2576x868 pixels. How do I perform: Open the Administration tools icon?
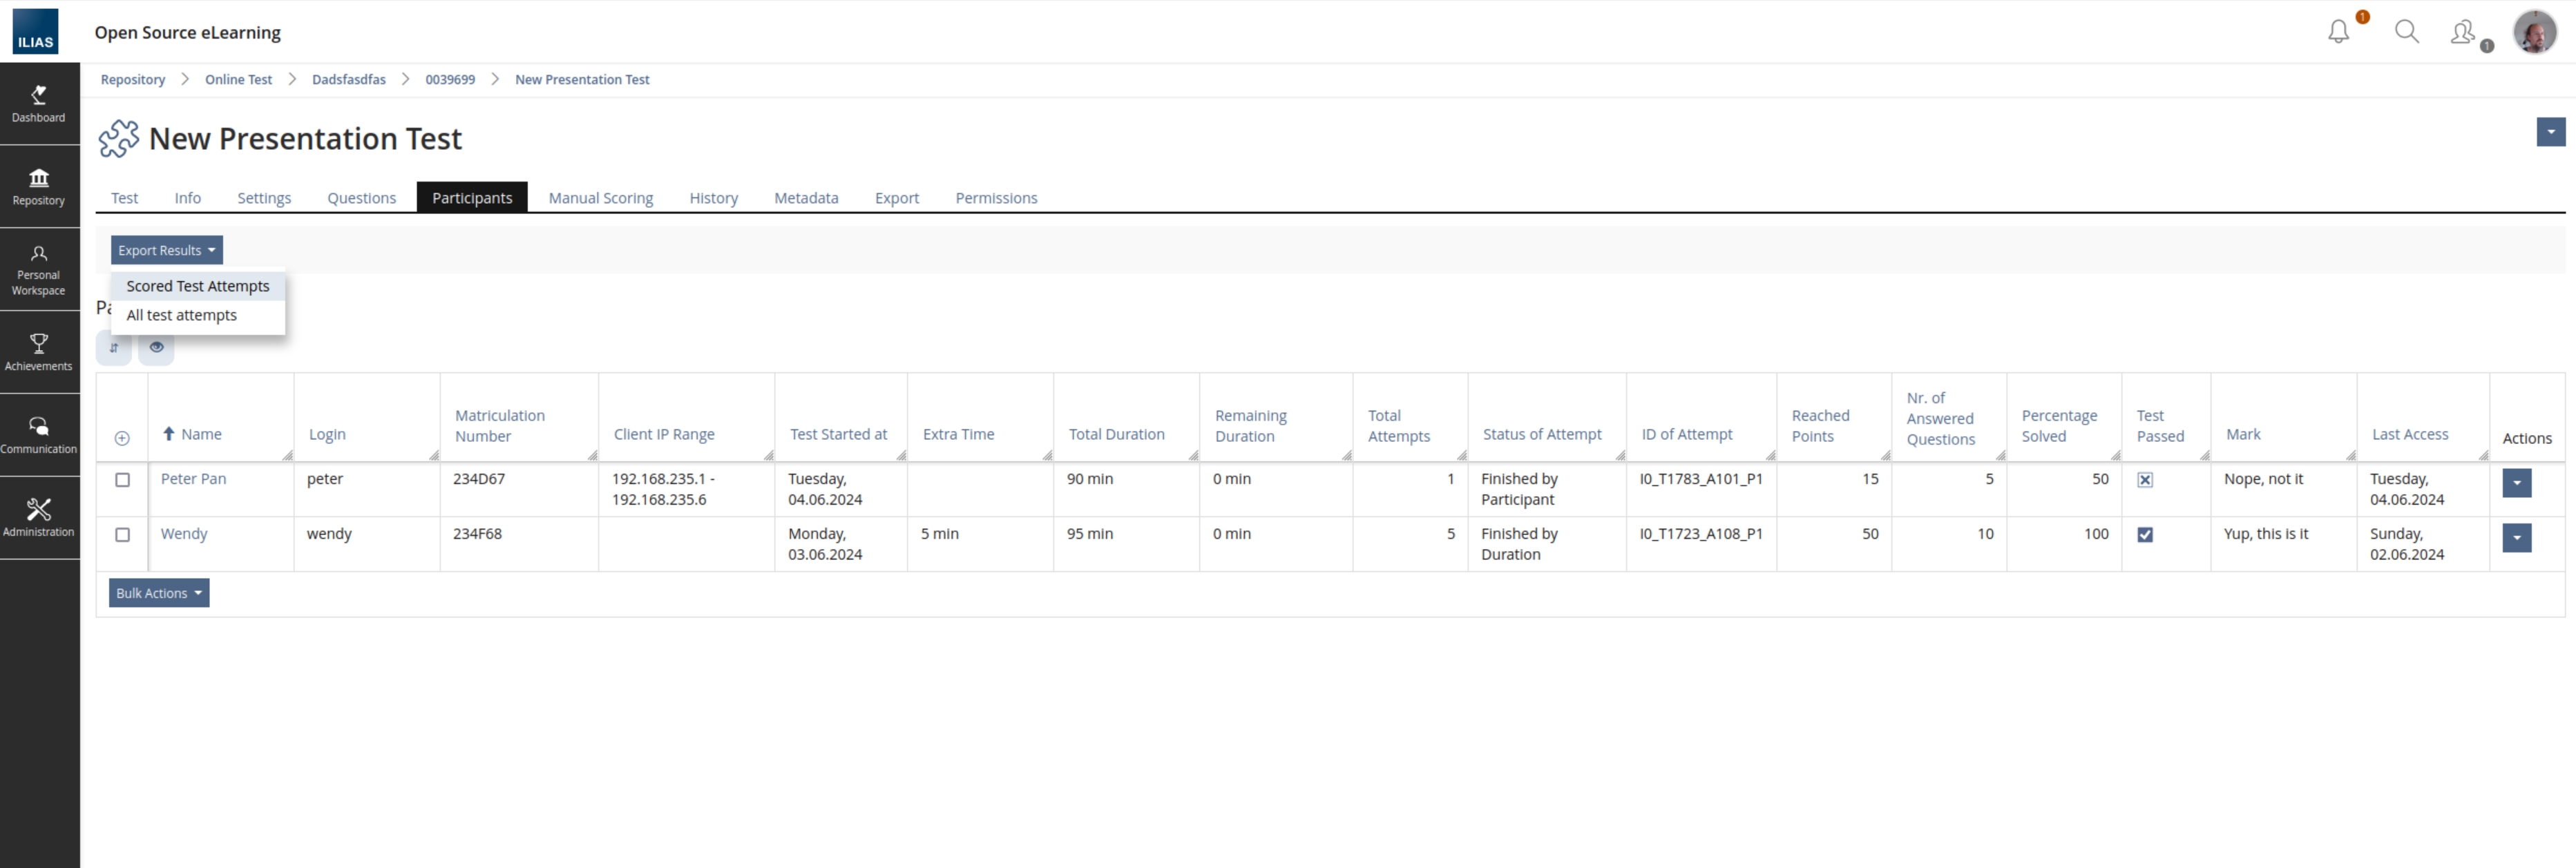click(x=38, y=515)
